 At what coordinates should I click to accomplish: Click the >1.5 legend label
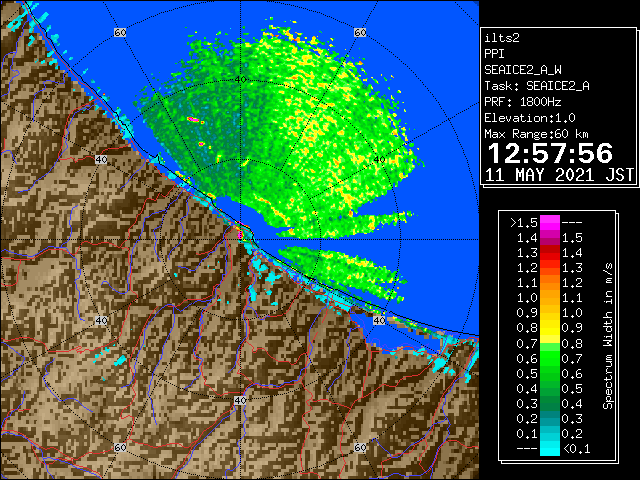pyautogui.click(x=524, y=223)
